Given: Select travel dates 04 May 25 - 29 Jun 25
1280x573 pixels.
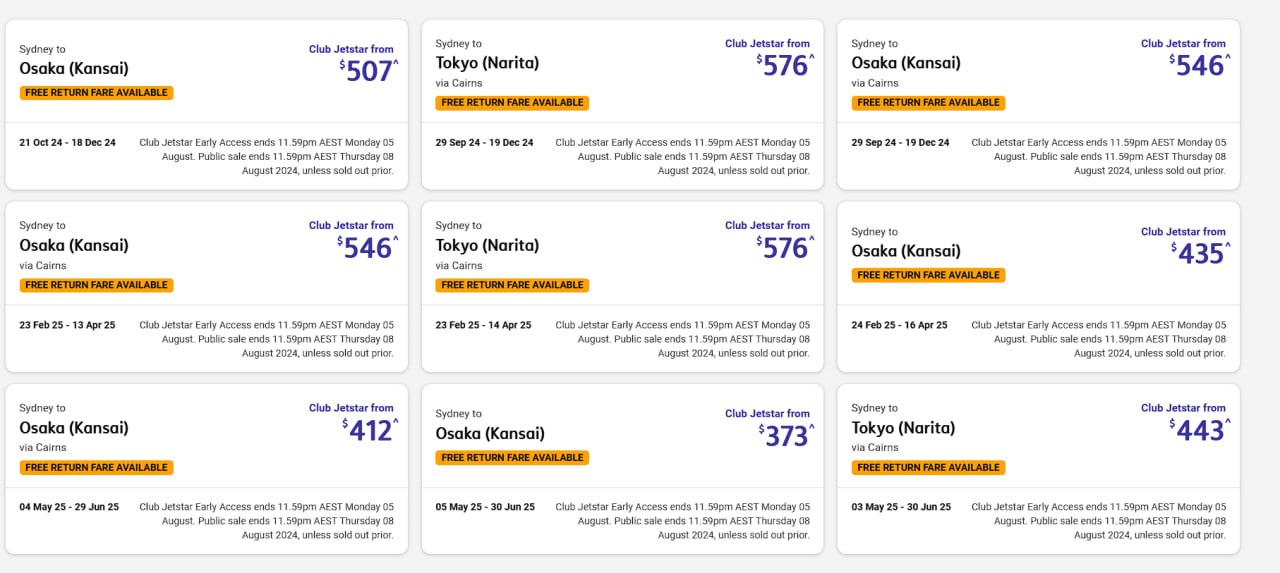Looking at the screenshot, I should [x=69, y=507].
